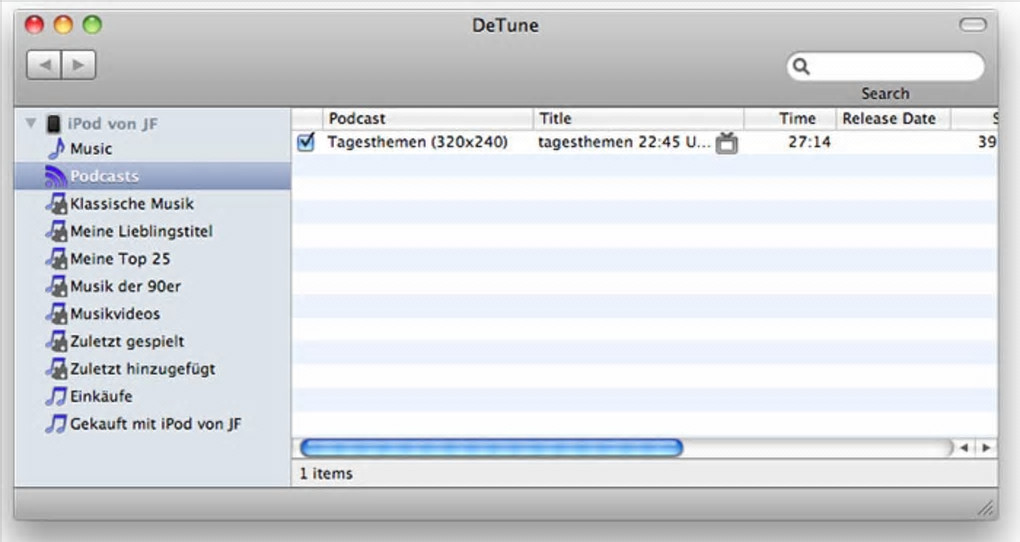The height and width of the screenshot is (542, 1020).
Task: Click the Gekauft mit iPod playlist icon
Action: coord(56,424)
